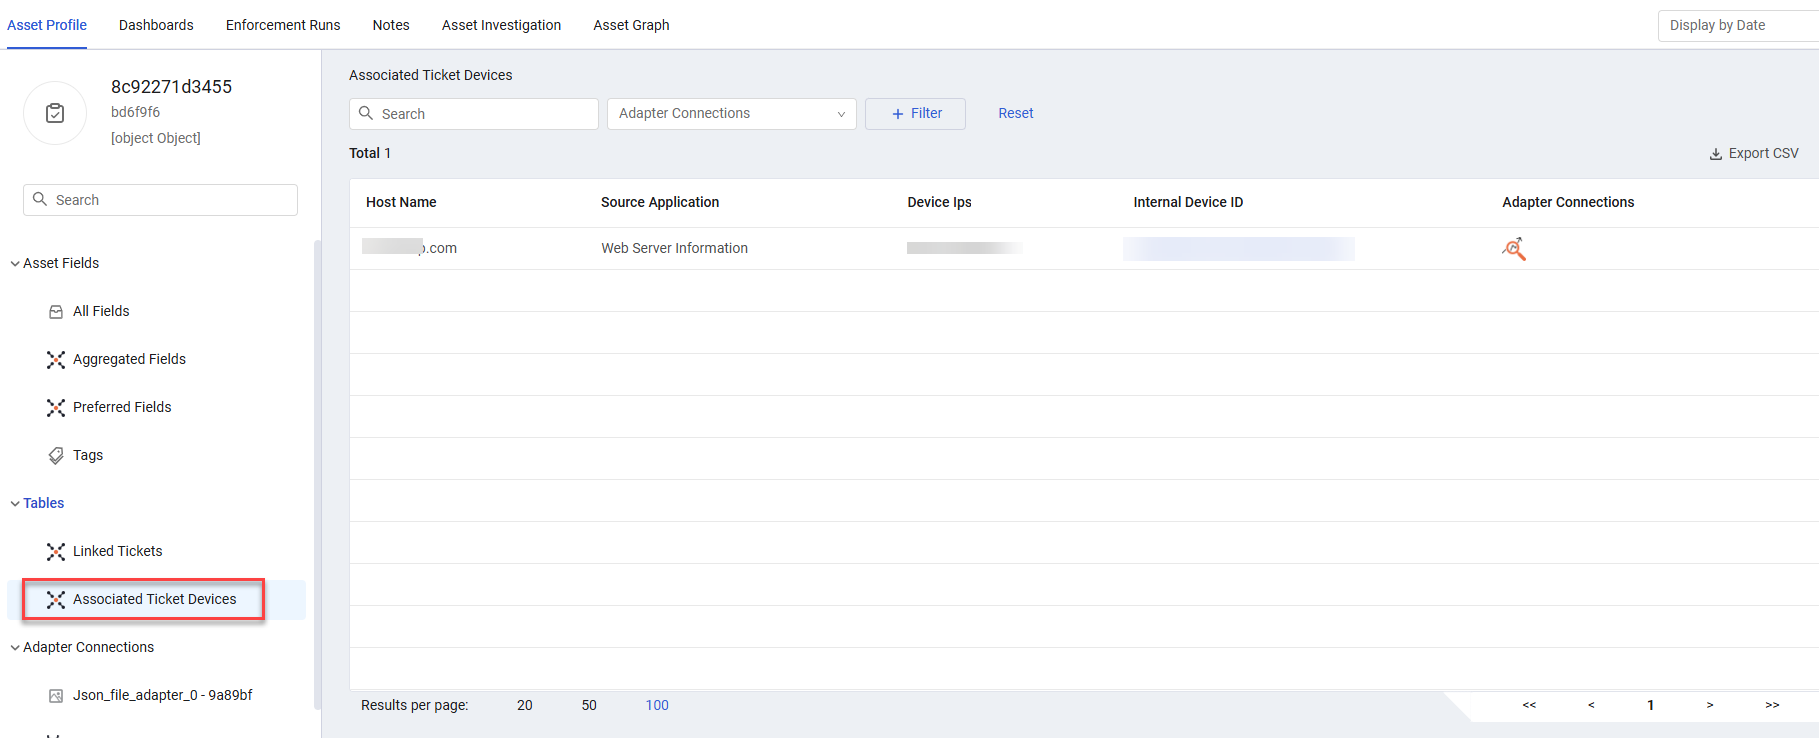Click the Preferred Fields icon
The width and height of the screenshot is (1819, 738).
tap(56, 408)
